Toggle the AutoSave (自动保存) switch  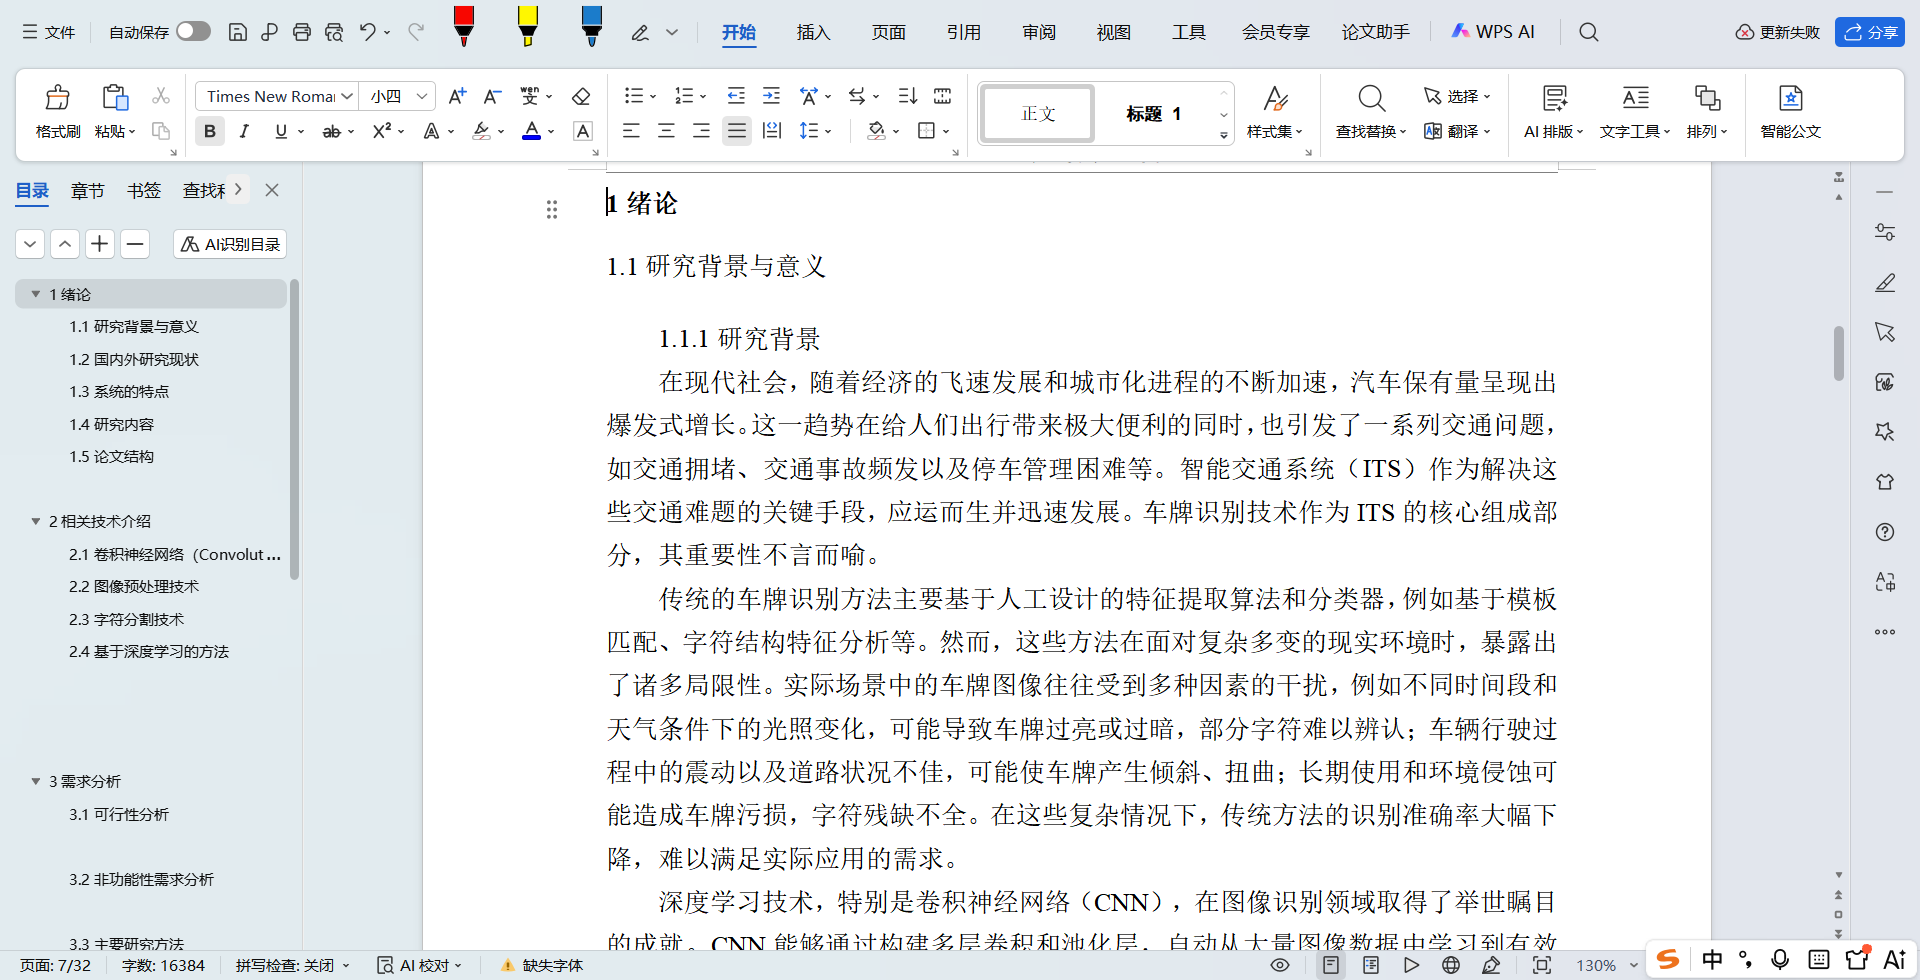193,31
